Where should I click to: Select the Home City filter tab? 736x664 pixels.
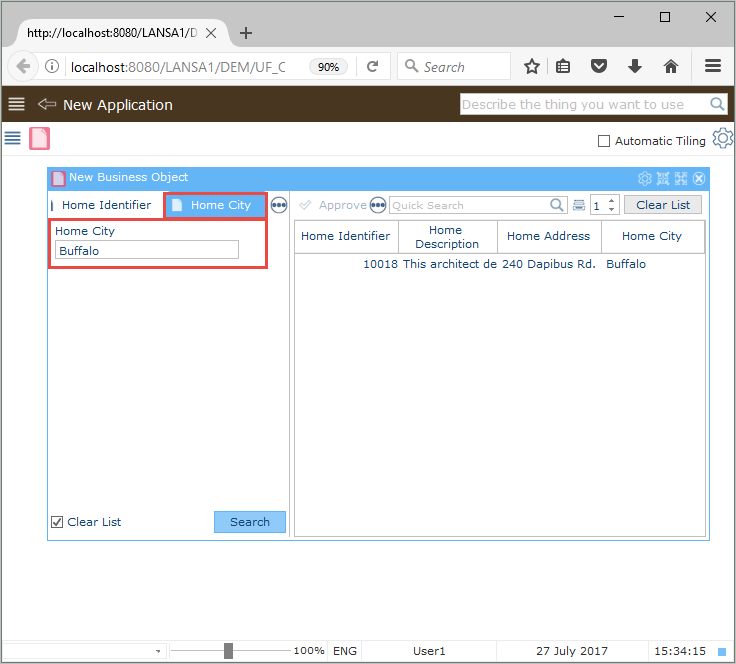tap(215, 205)
